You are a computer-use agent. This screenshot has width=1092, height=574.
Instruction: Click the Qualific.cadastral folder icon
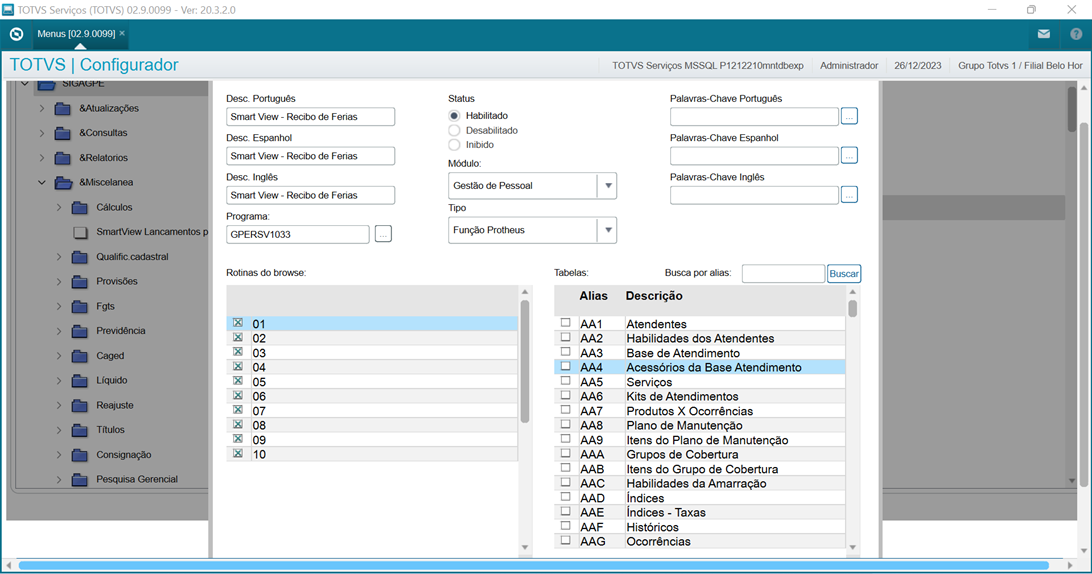tap(80, 257)
